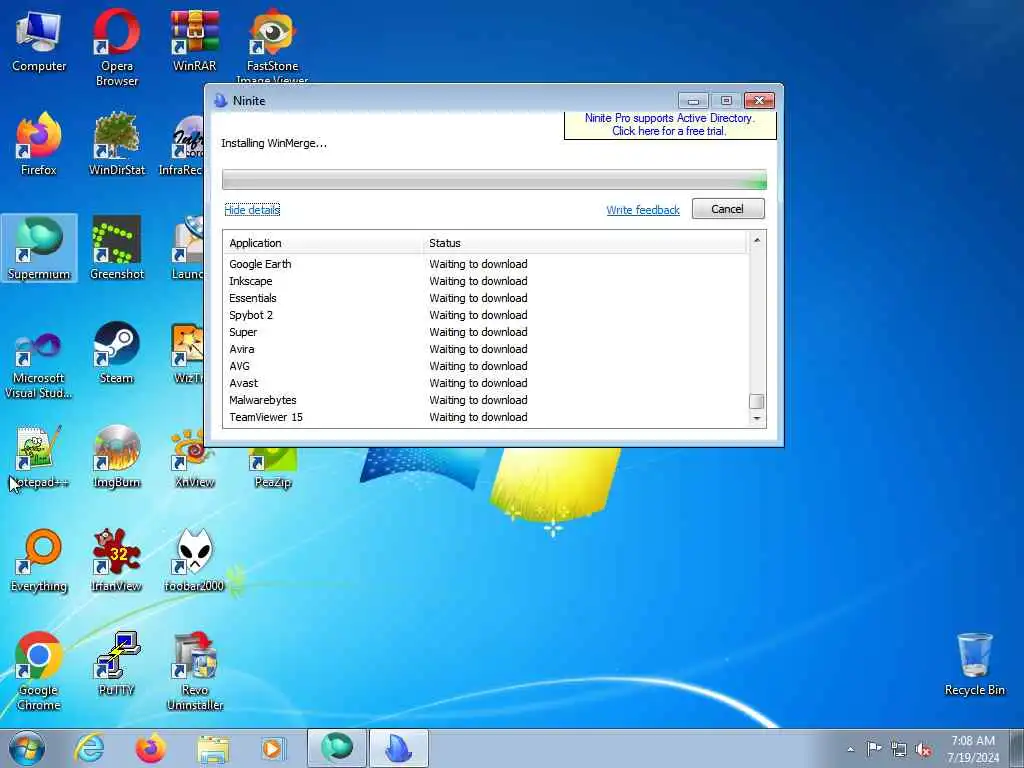Open the muted volume tray icon

point(923,749)
